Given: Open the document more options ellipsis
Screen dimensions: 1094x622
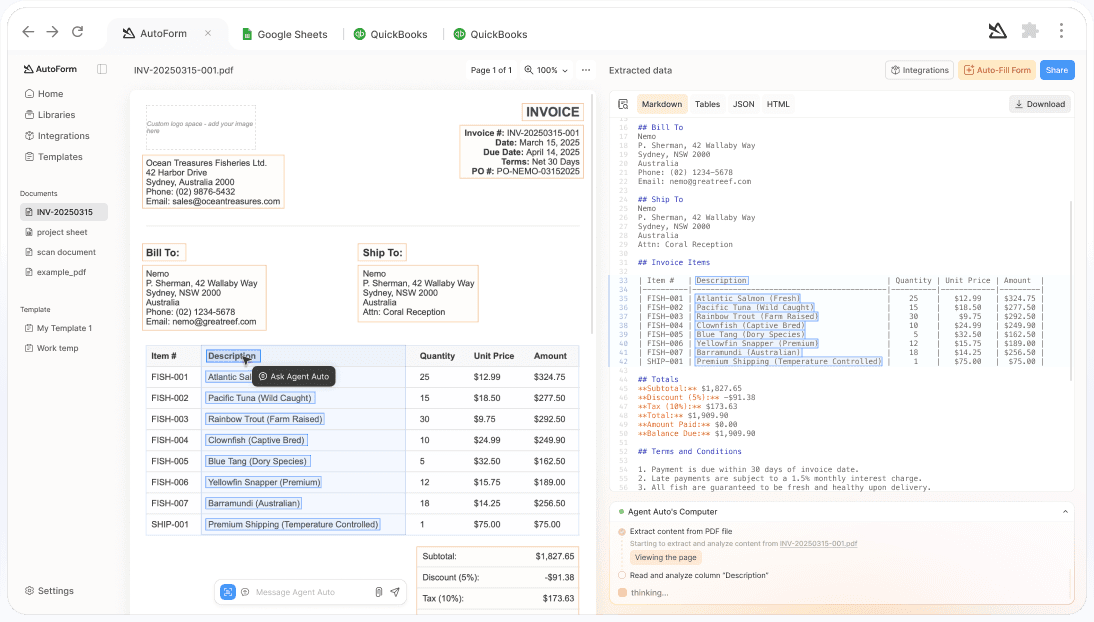Looking at the screenshot, I should click(586, 70).
